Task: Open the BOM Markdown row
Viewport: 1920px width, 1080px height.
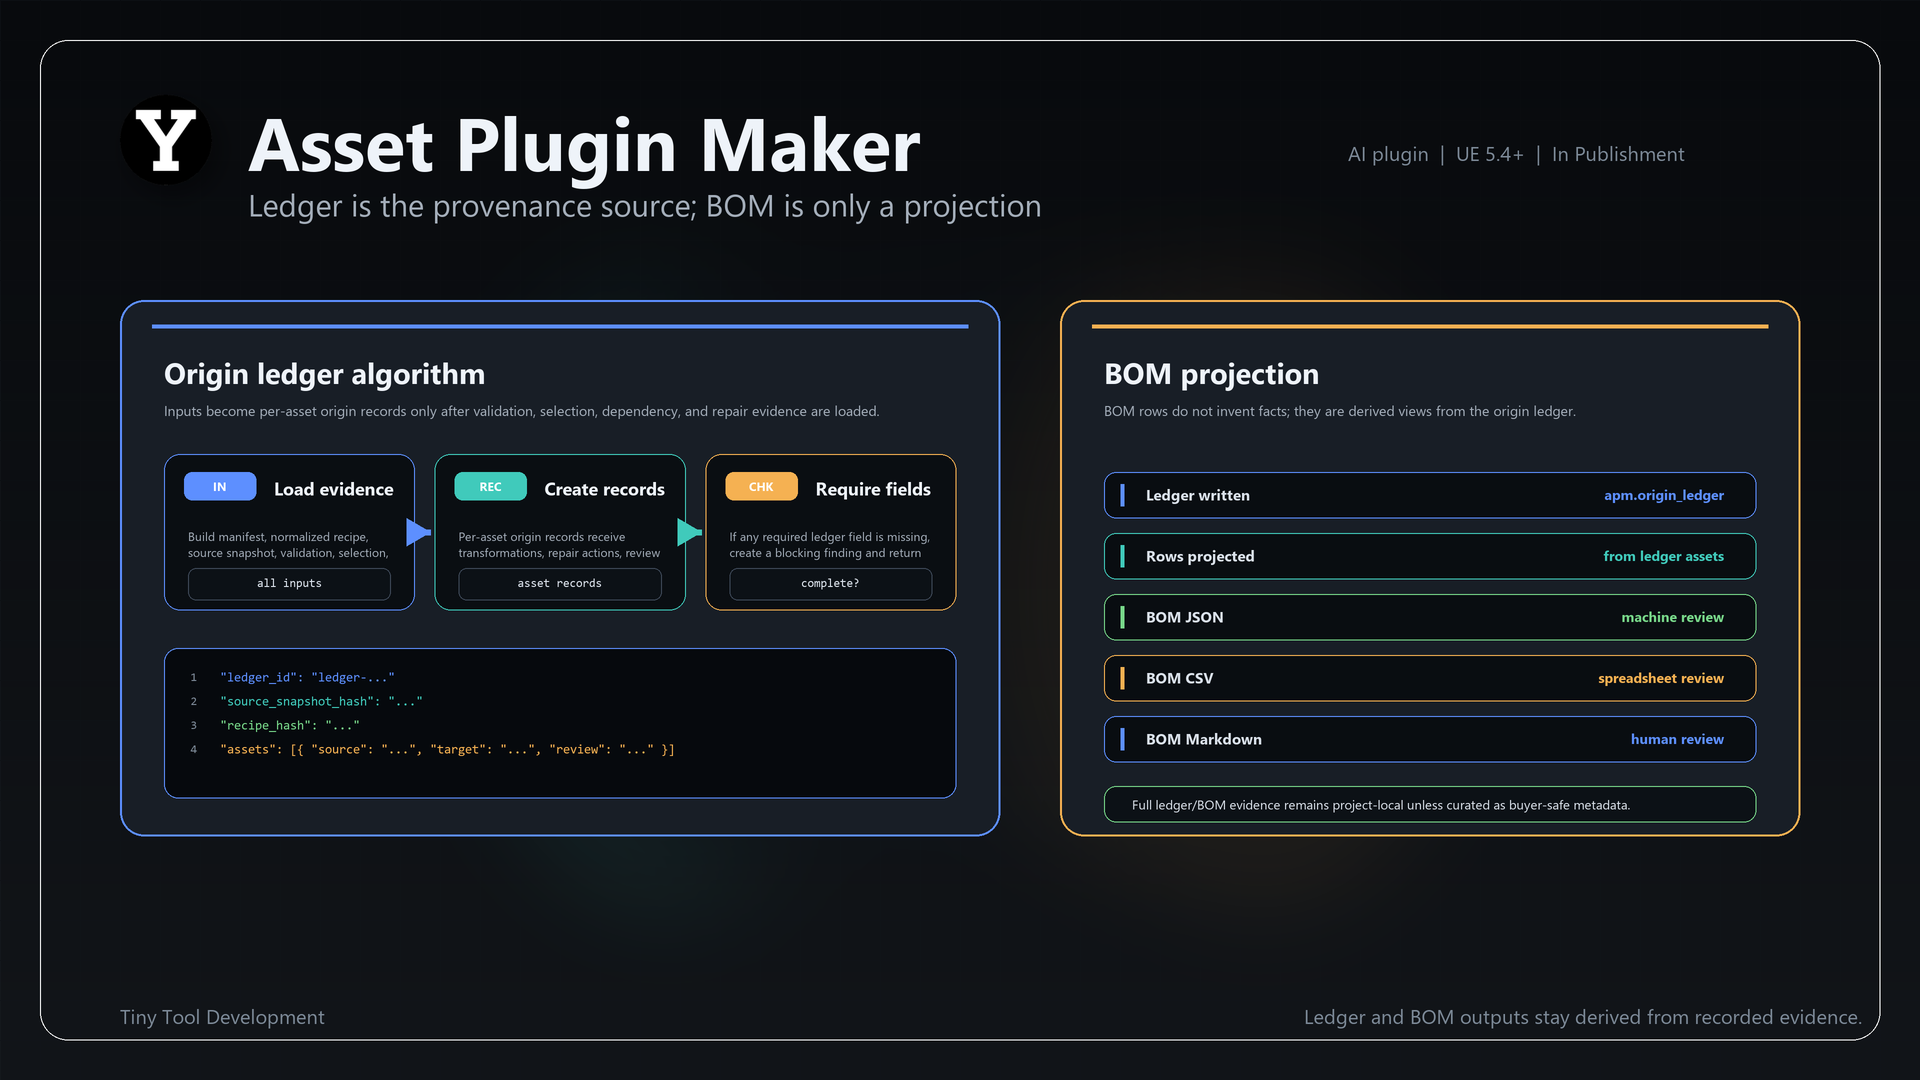Action: (1430, 739)
